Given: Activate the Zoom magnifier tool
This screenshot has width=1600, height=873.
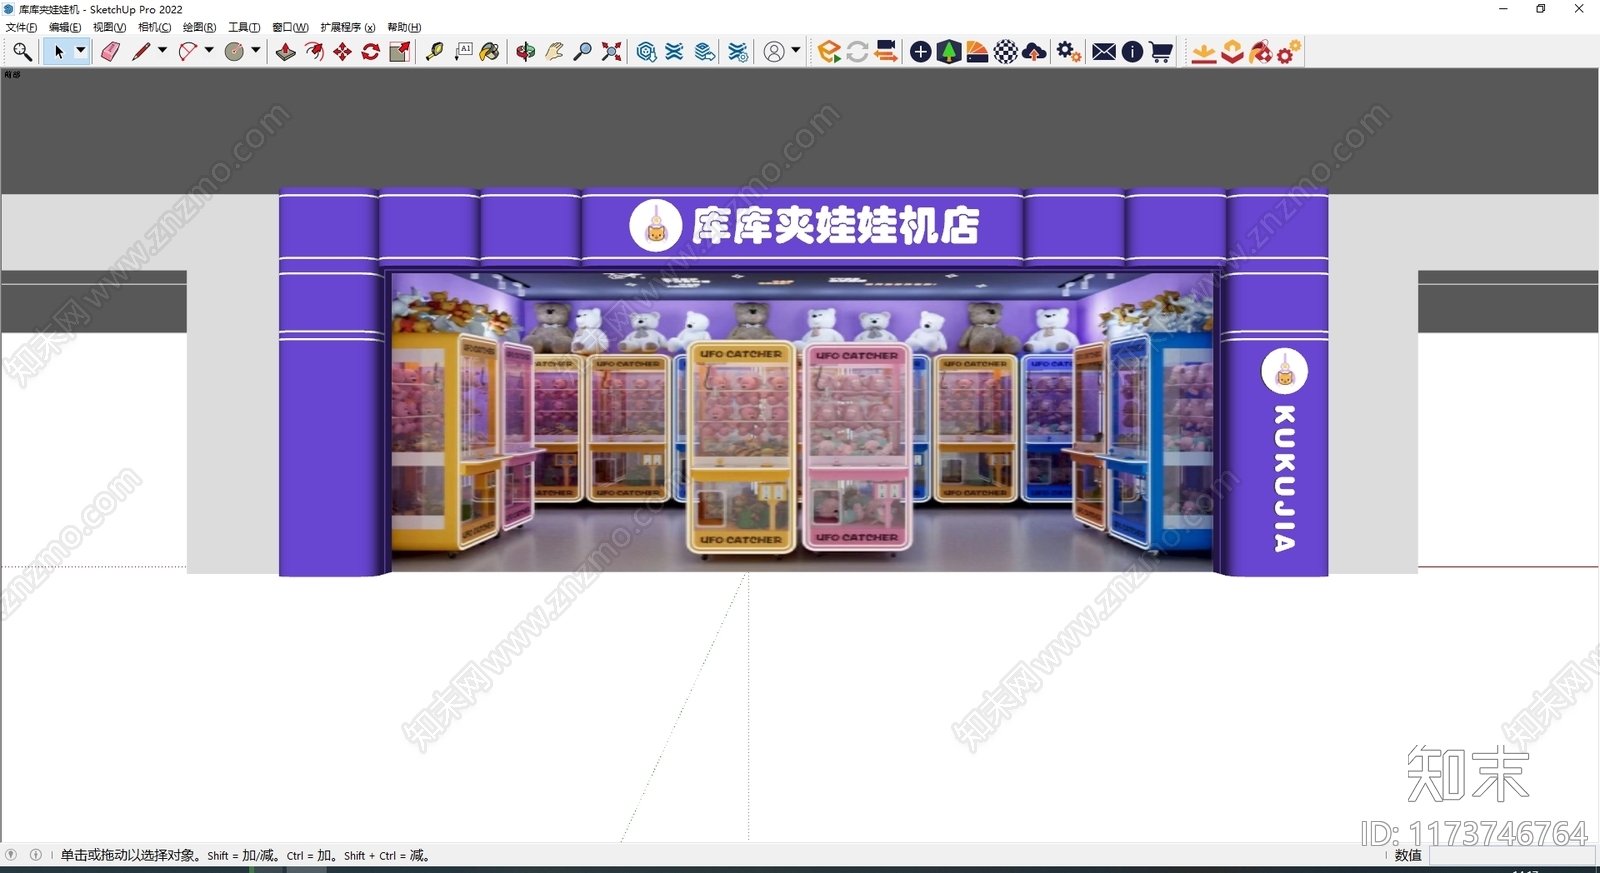Looking at the screenshot, I should (x=583, y=52).
